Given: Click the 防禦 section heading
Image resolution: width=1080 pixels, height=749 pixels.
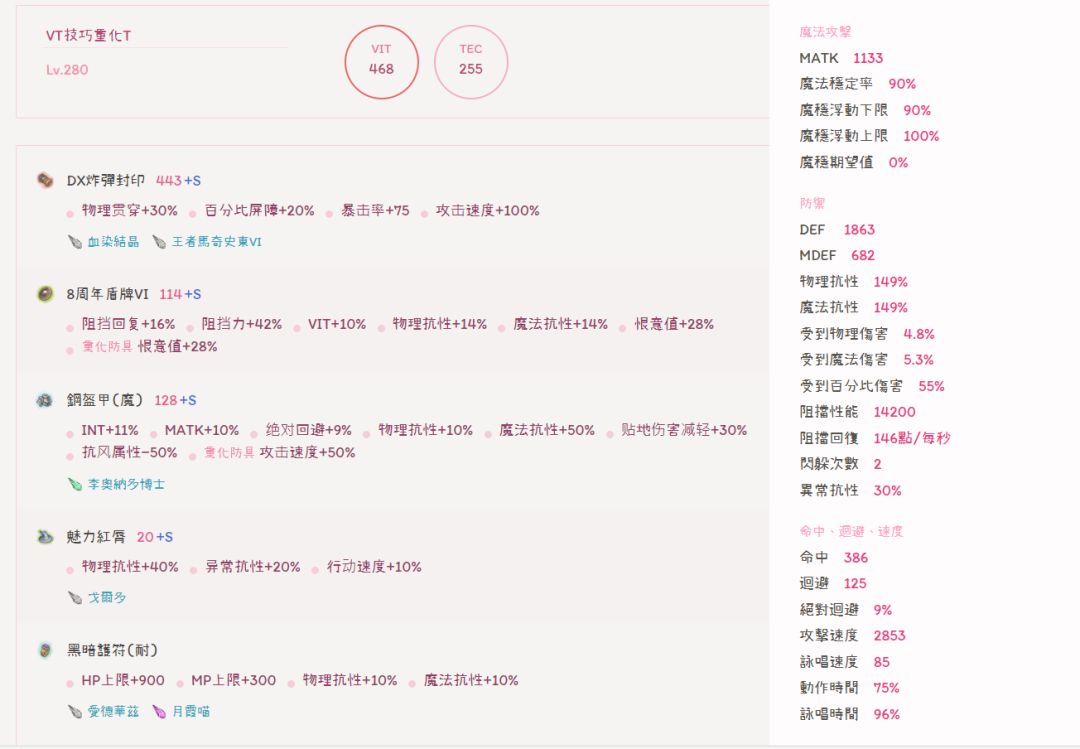Looking at the screenshot, I should (812, 203).
